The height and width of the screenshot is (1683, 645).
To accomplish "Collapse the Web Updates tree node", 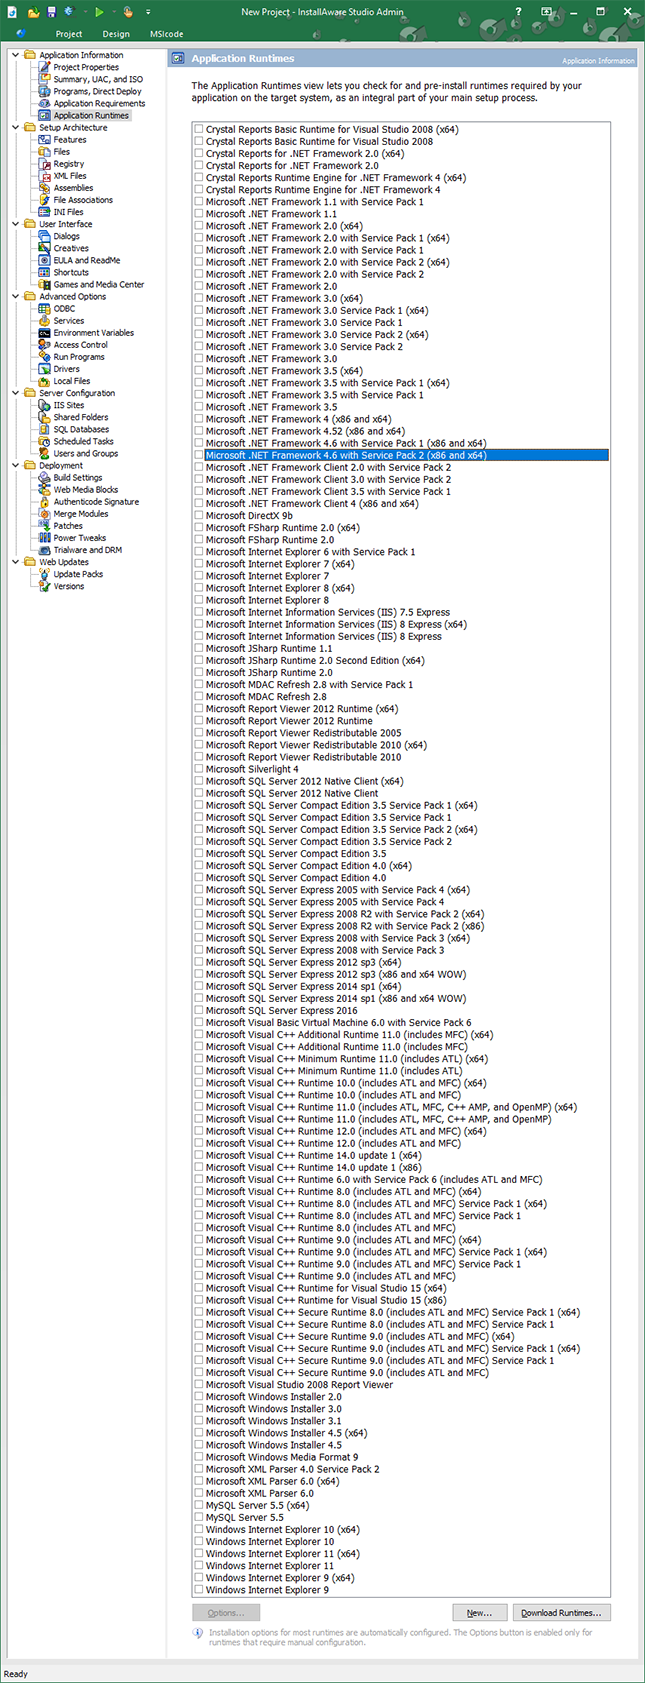I will [15, 562].
